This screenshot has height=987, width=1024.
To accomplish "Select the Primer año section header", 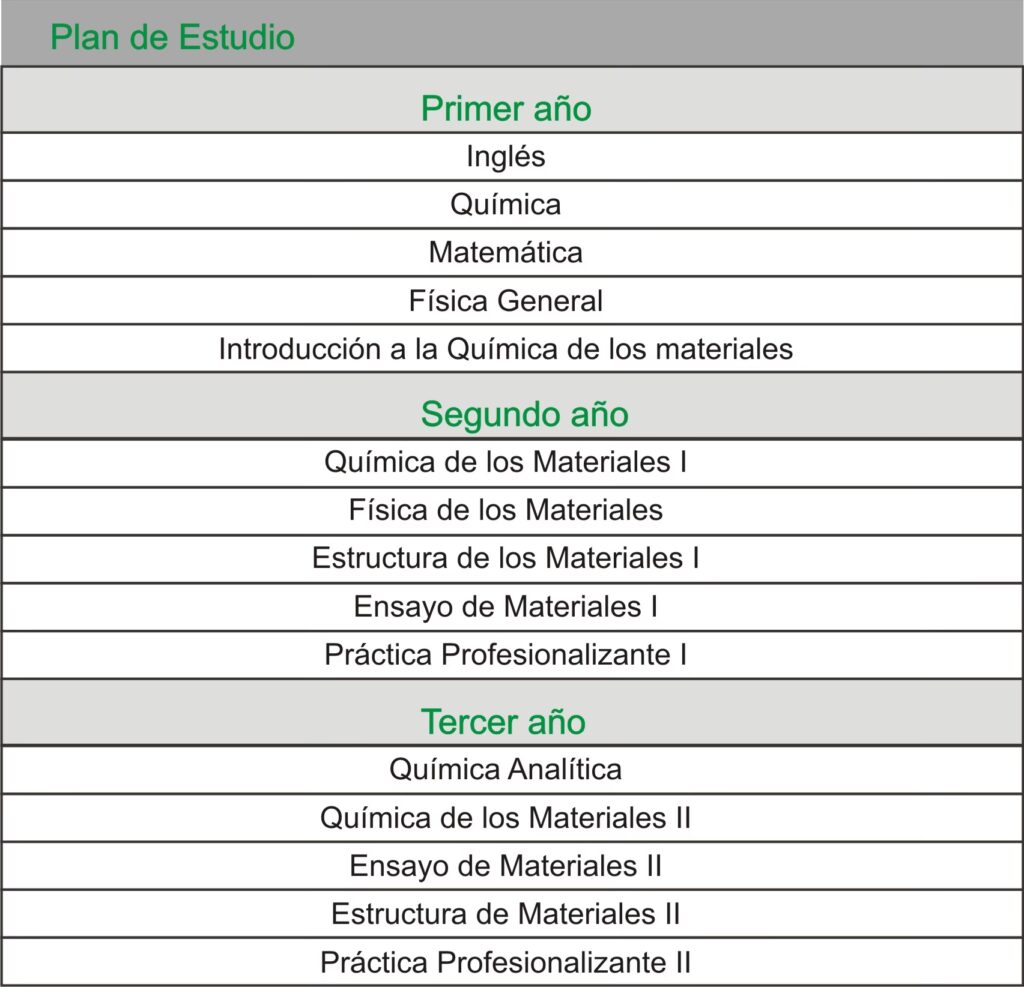I will (x=506, y=108).
